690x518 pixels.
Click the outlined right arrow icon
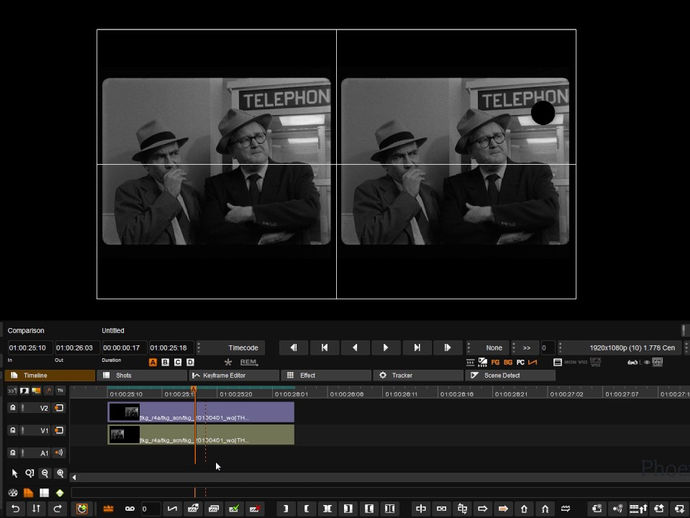point(483,509)
